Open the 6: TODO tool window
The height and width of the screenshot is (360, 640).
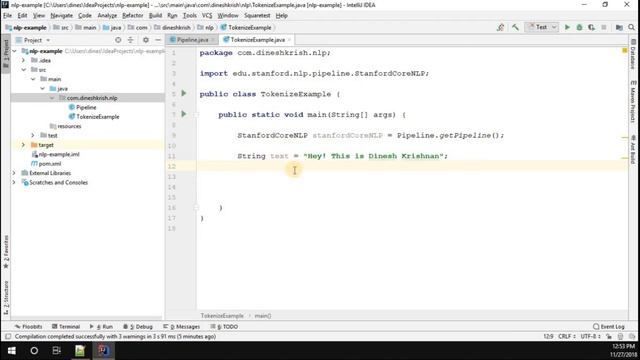tap(224, 327)
